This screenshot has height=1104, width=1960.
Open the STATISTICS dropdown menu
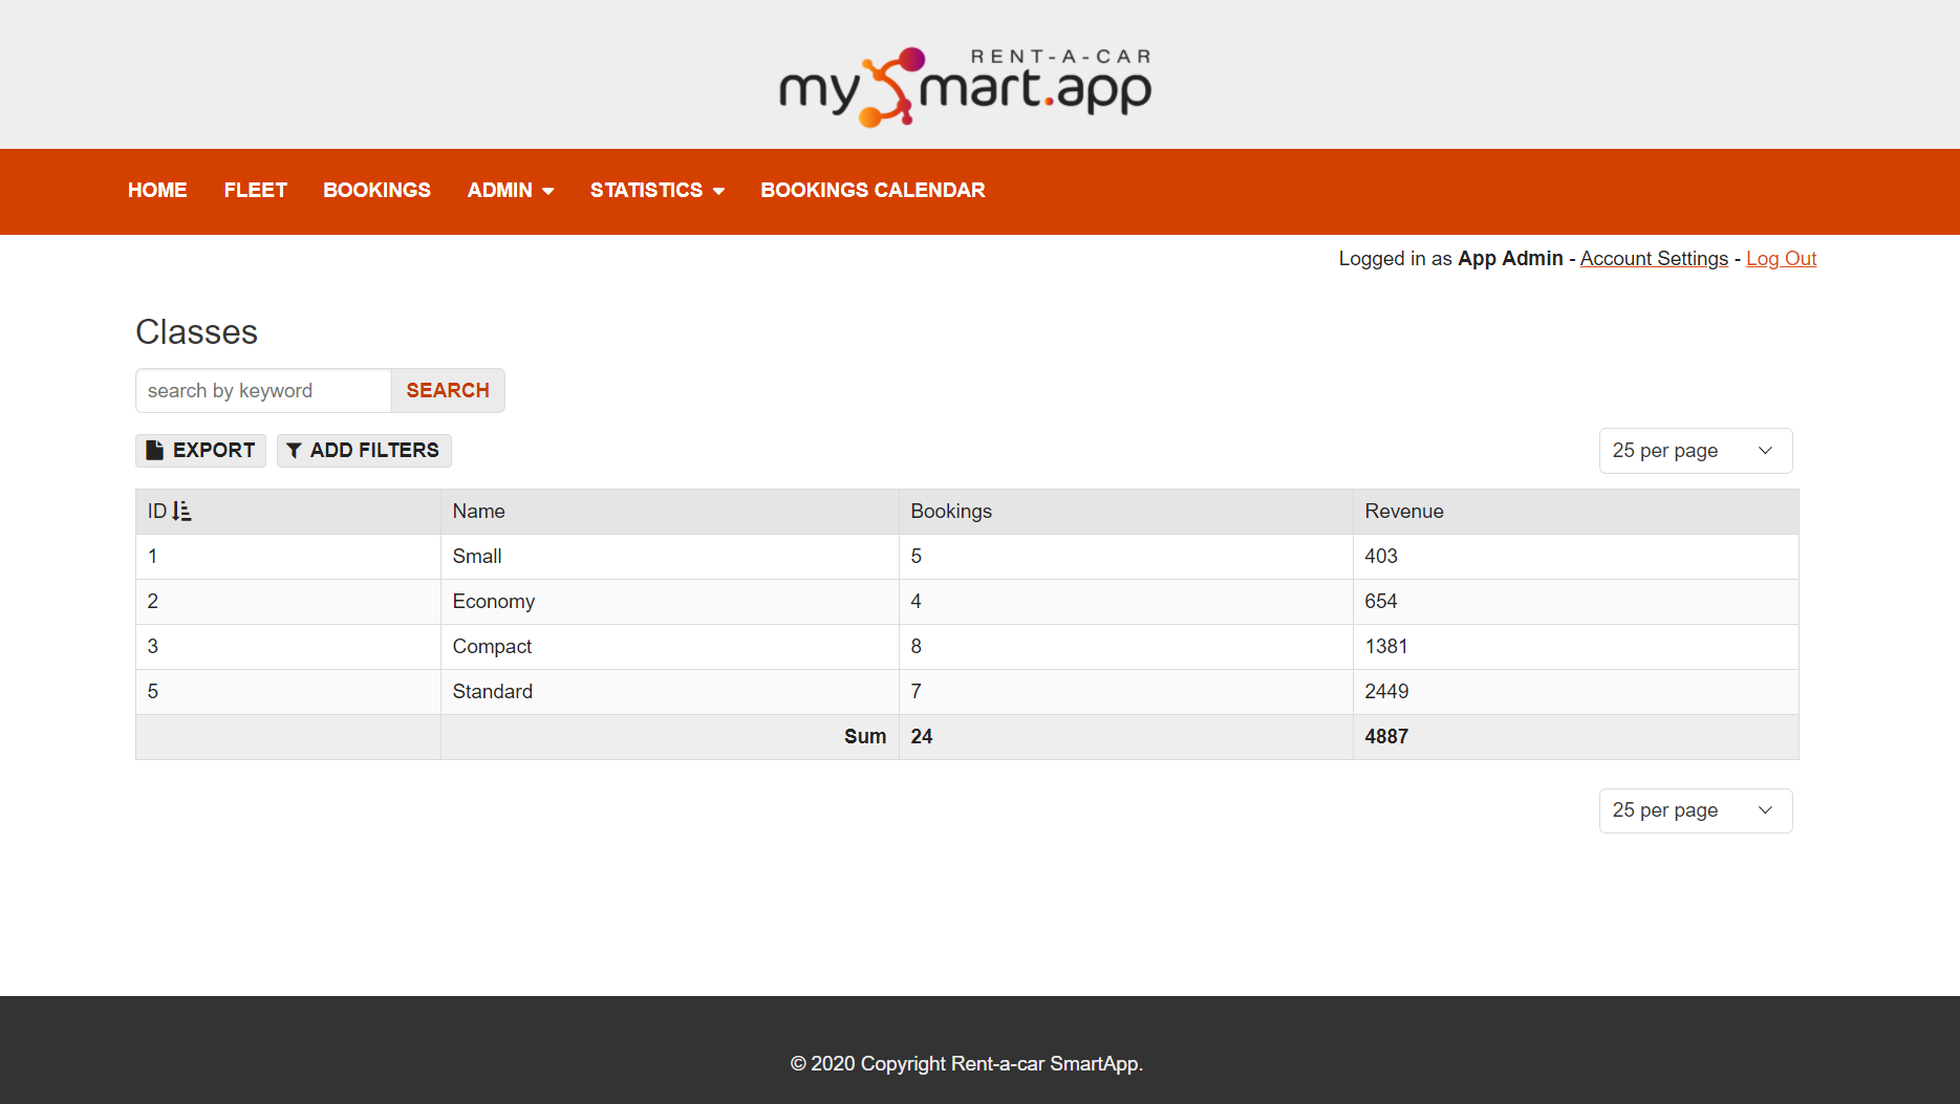pyautogui.click(x=646, y=190)
